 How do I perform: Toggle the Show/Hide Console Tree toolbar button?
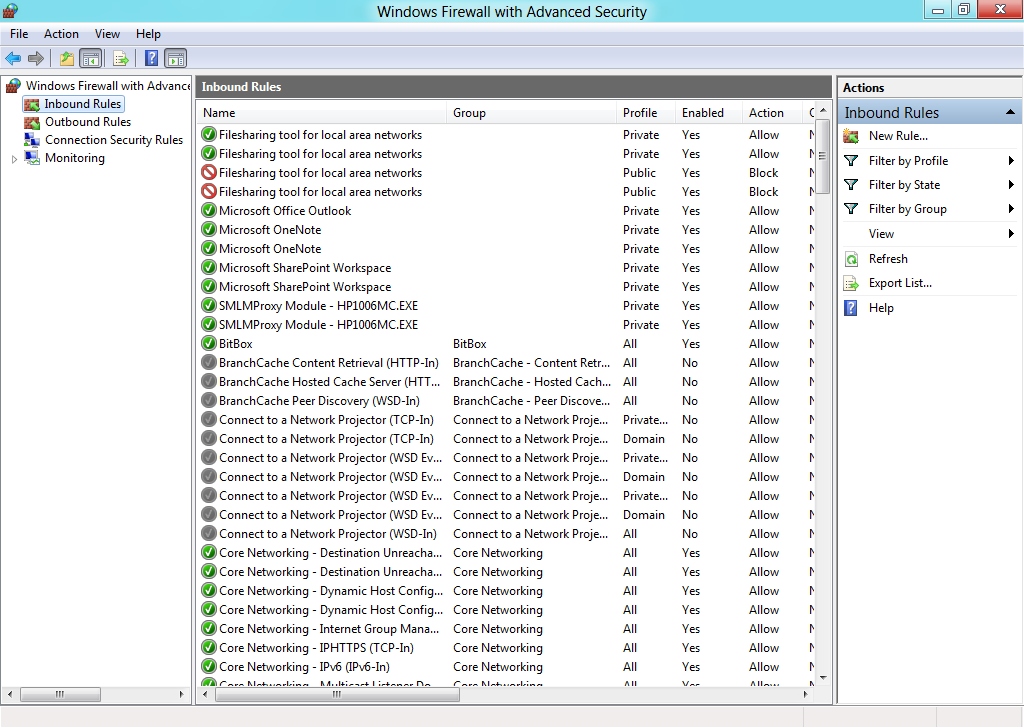tap(91, 58)
